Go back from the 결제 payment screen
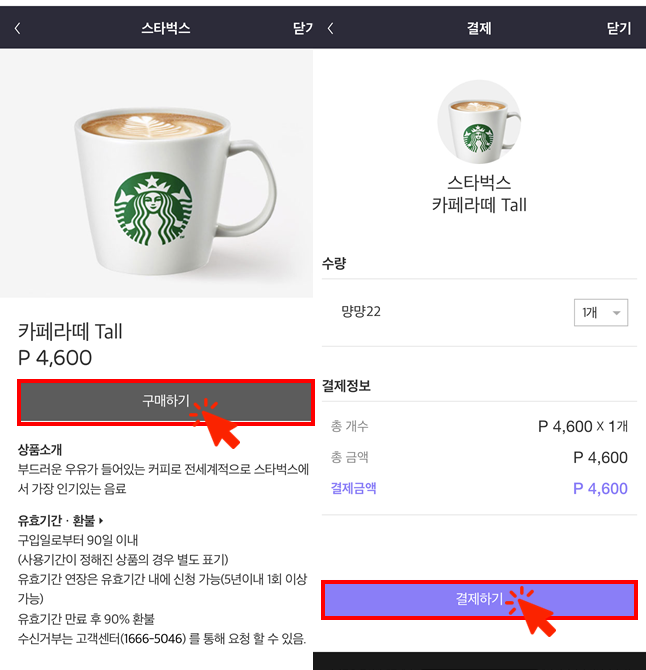 click(330, 29)
